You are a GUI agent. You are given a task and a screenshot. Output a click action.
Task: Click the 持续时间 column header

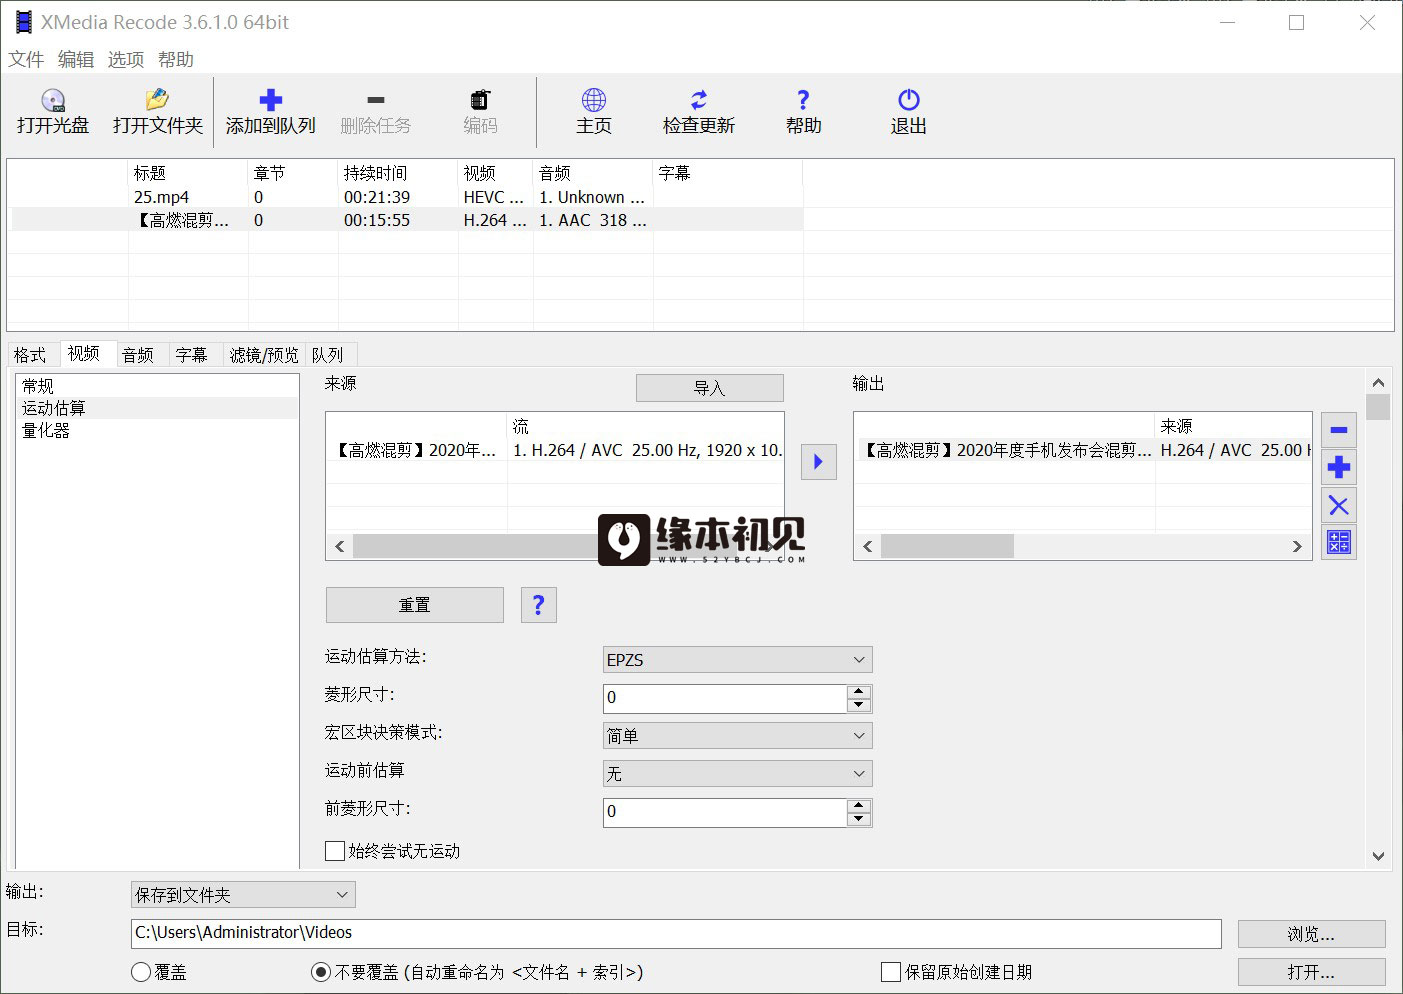click(398, 173)
